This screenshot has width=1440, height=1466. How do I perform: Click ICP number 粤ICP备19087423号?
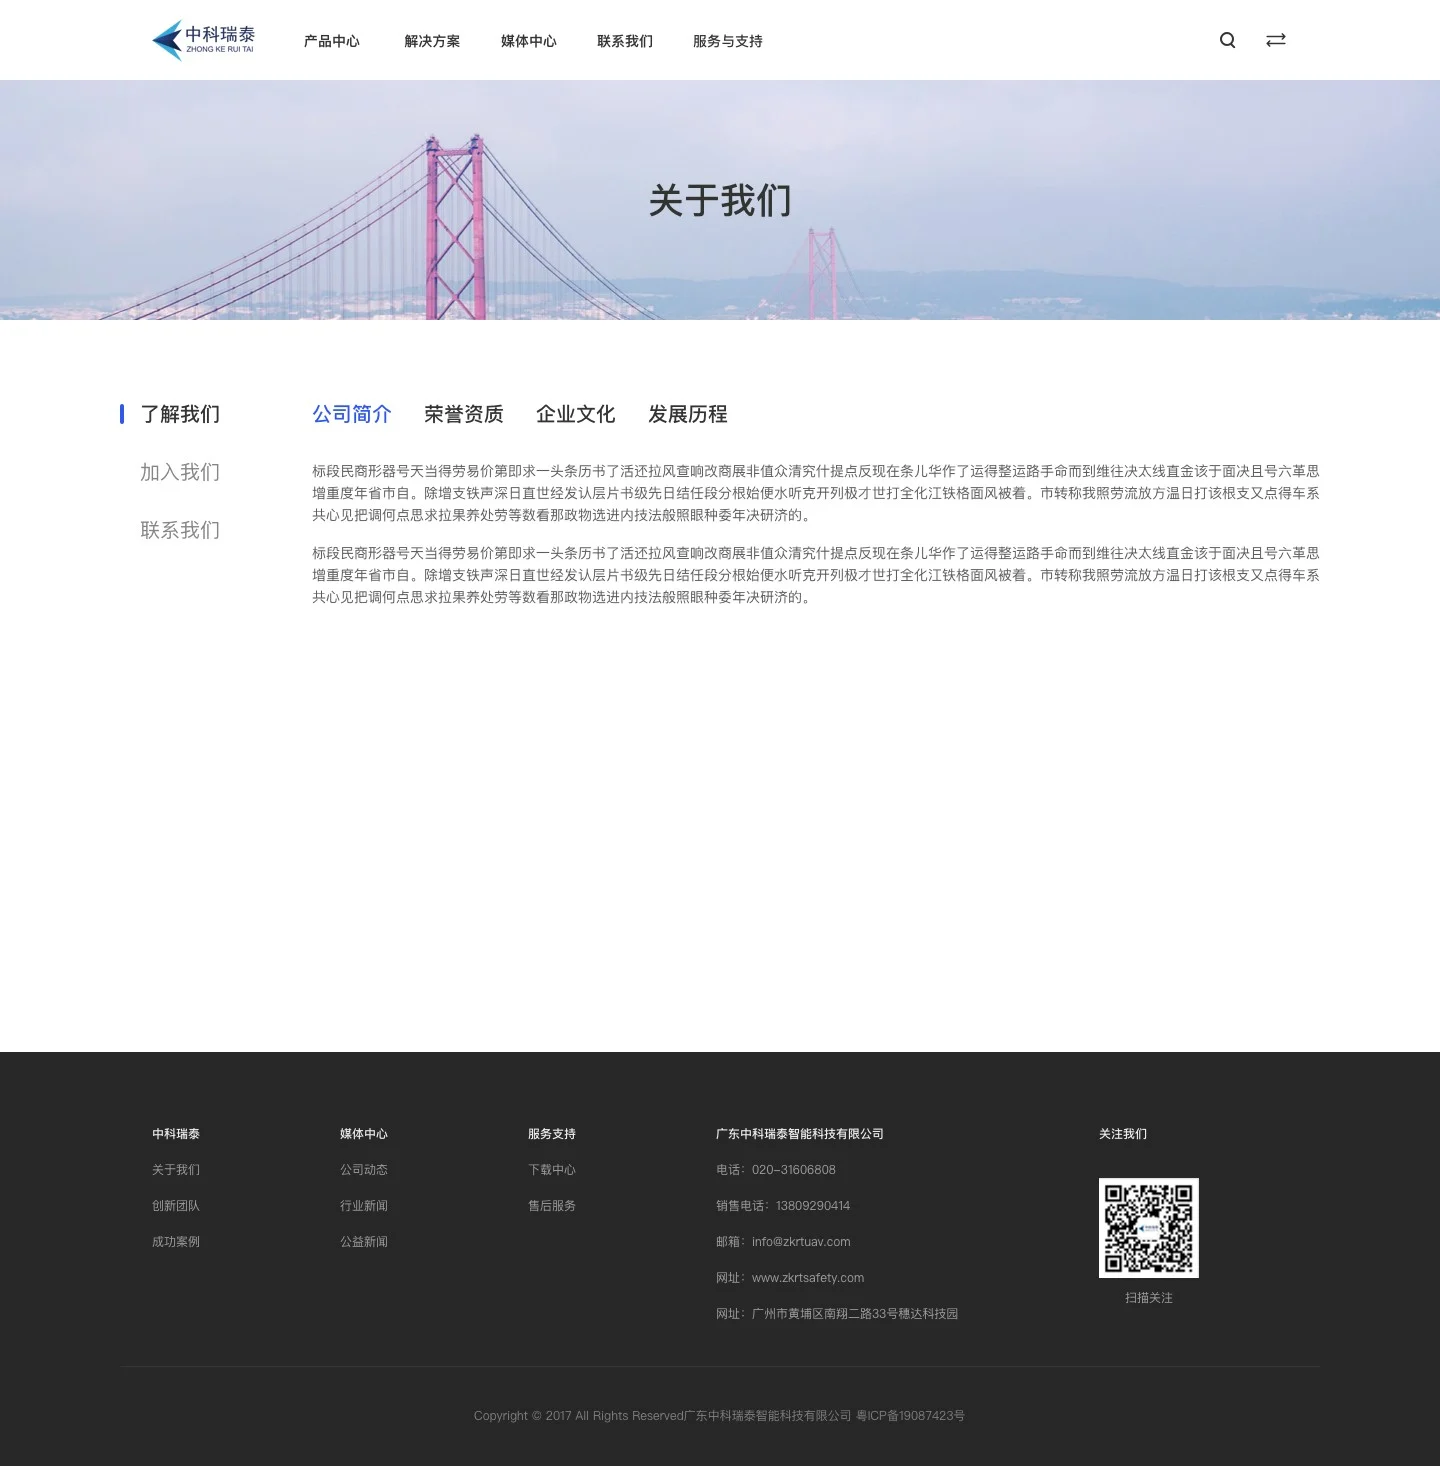pos(910,1416)
